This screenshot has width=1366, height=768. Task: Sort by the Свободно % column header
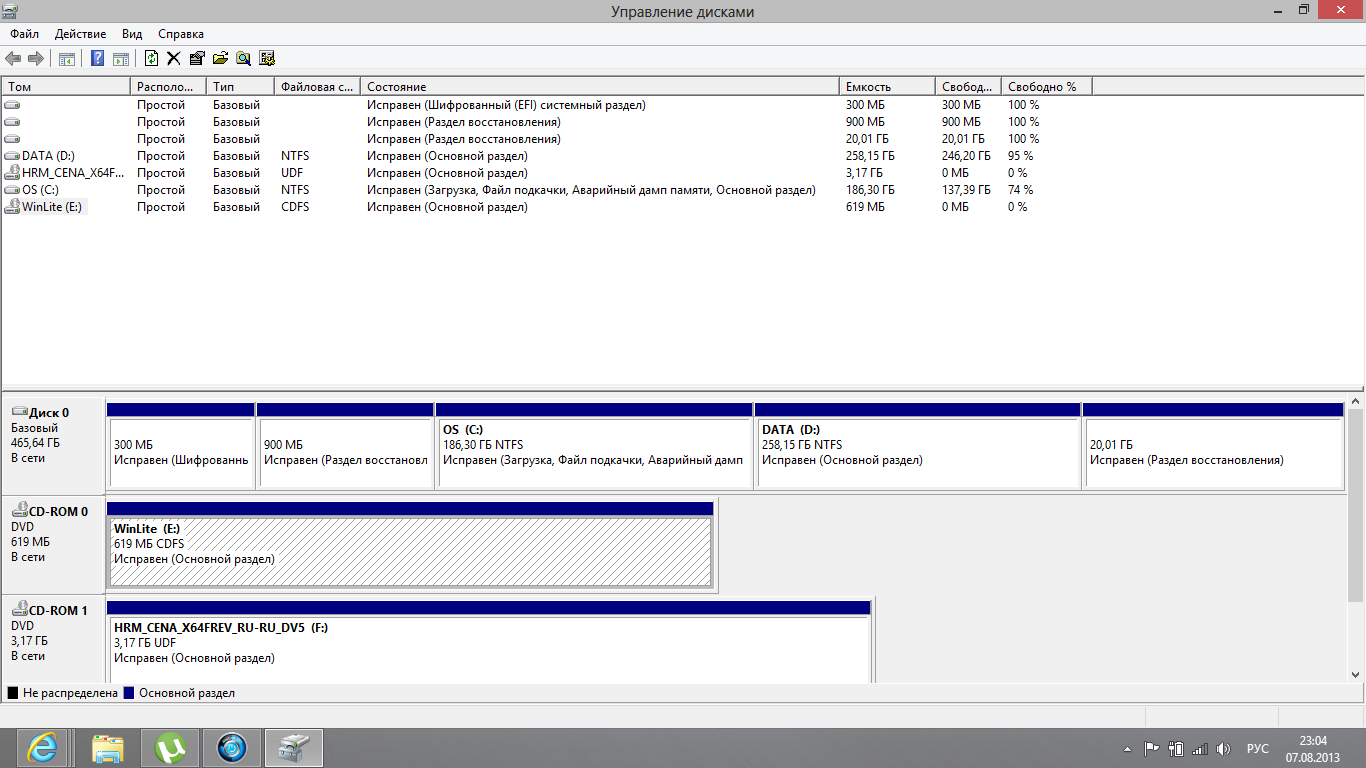coord(1046,87)
